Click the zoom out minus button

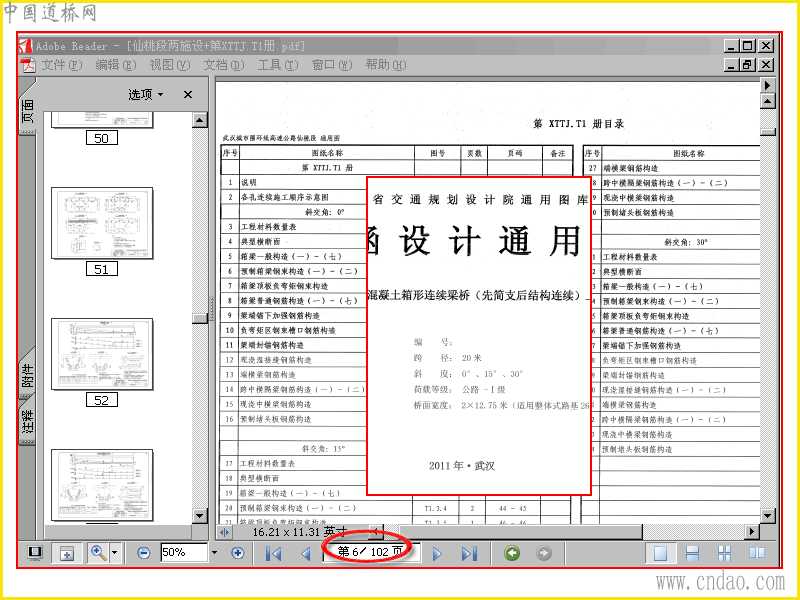tap(144, 553)
